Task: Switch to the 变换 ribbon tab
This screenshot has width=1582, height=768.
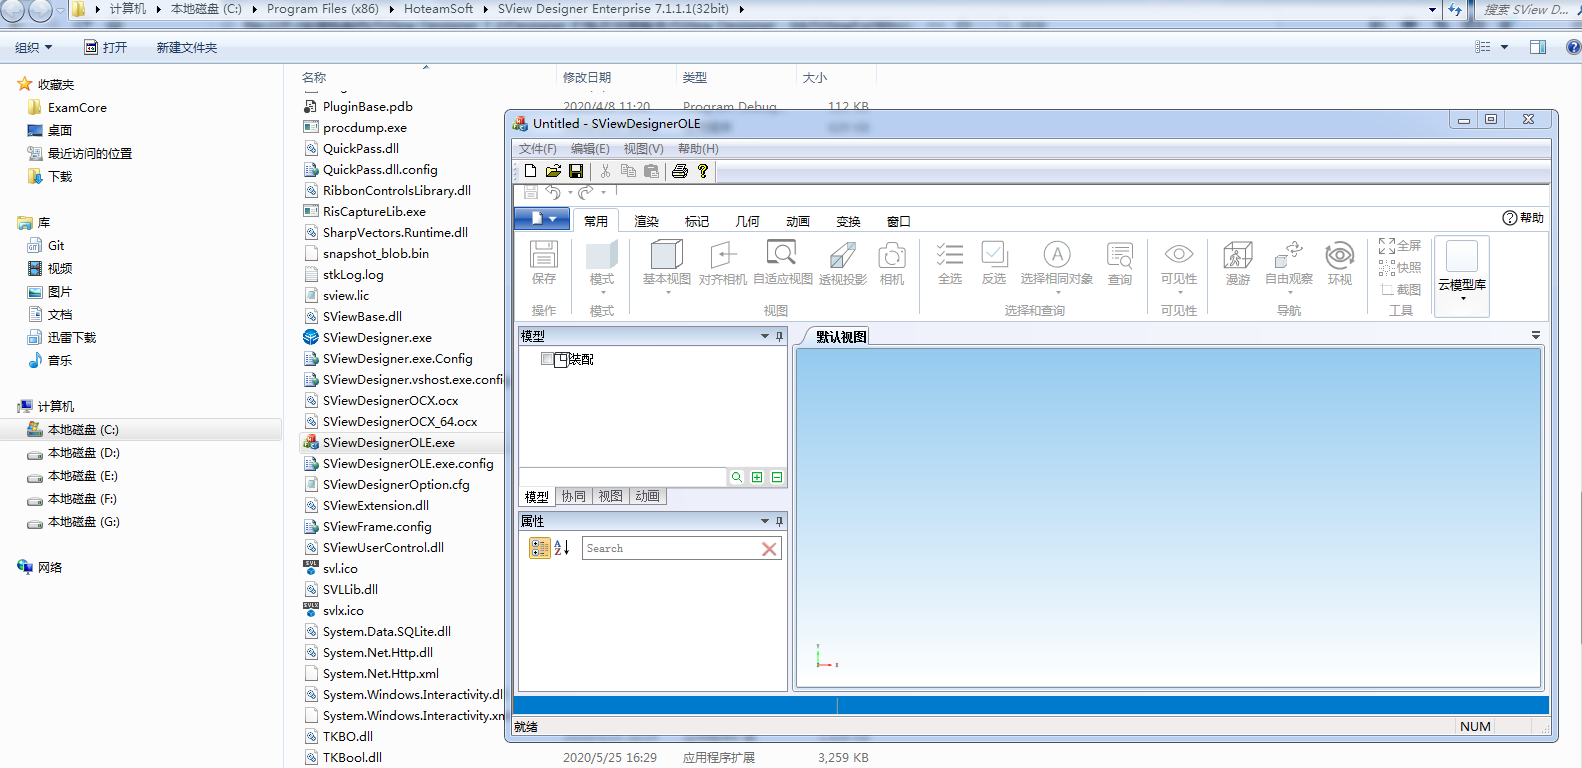Action: click(848, 221)
